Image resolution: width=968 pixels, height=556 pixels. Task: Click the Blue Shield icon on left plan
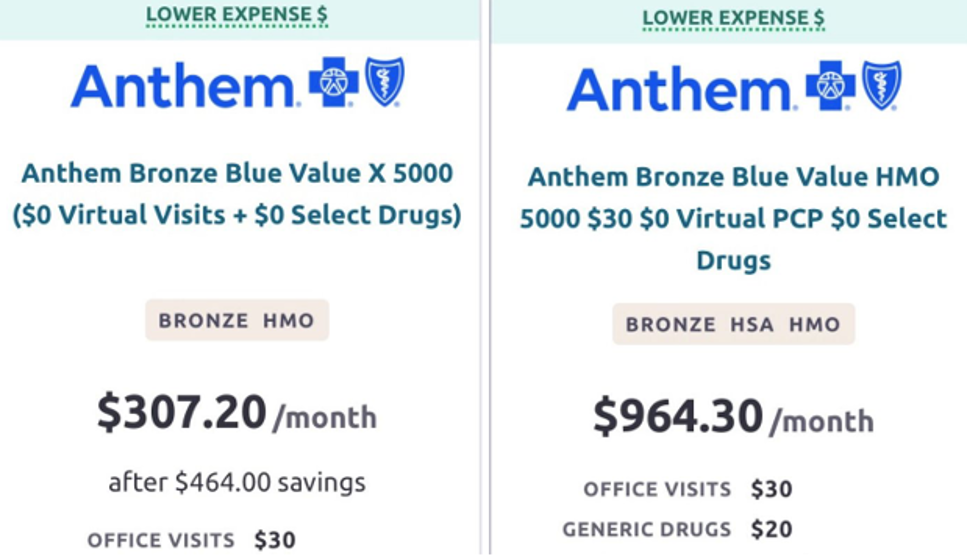click(384, 83)
